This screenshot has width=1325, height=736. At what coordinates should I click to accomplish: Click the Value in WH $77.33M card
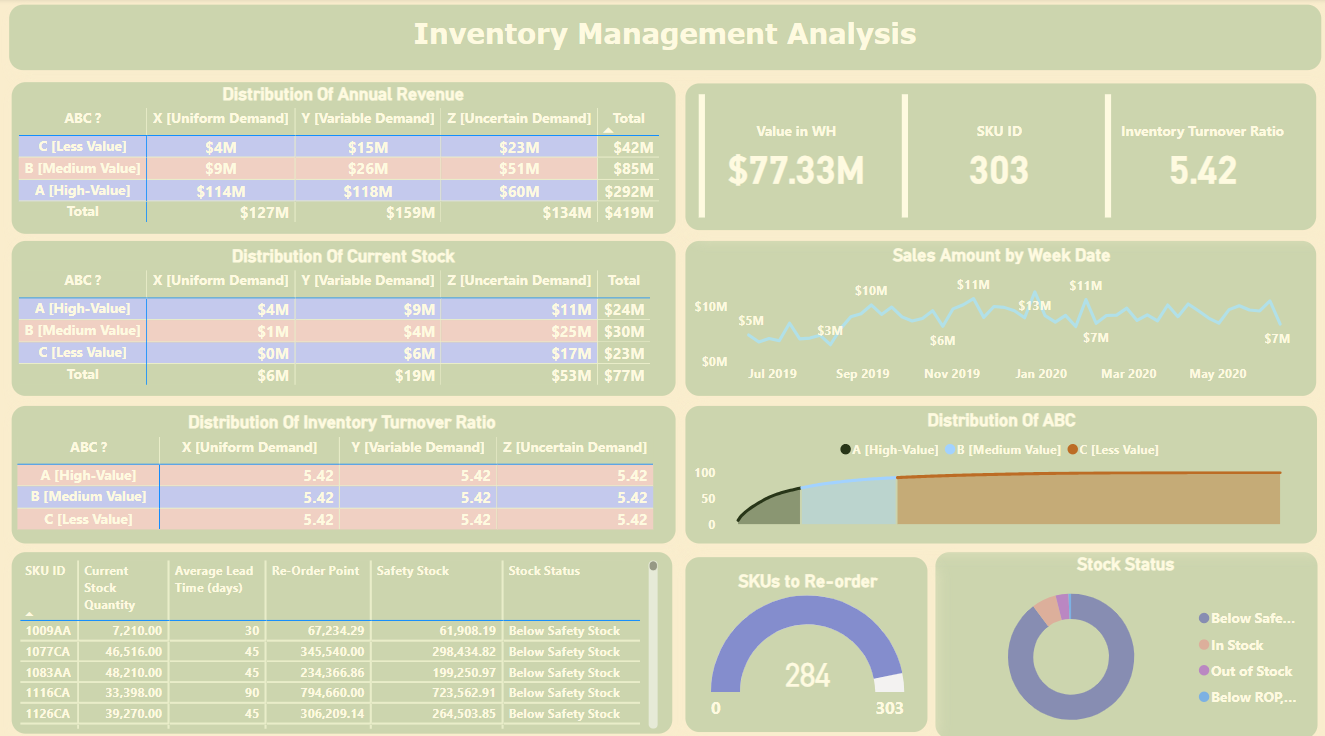click(x=796, y=156)
